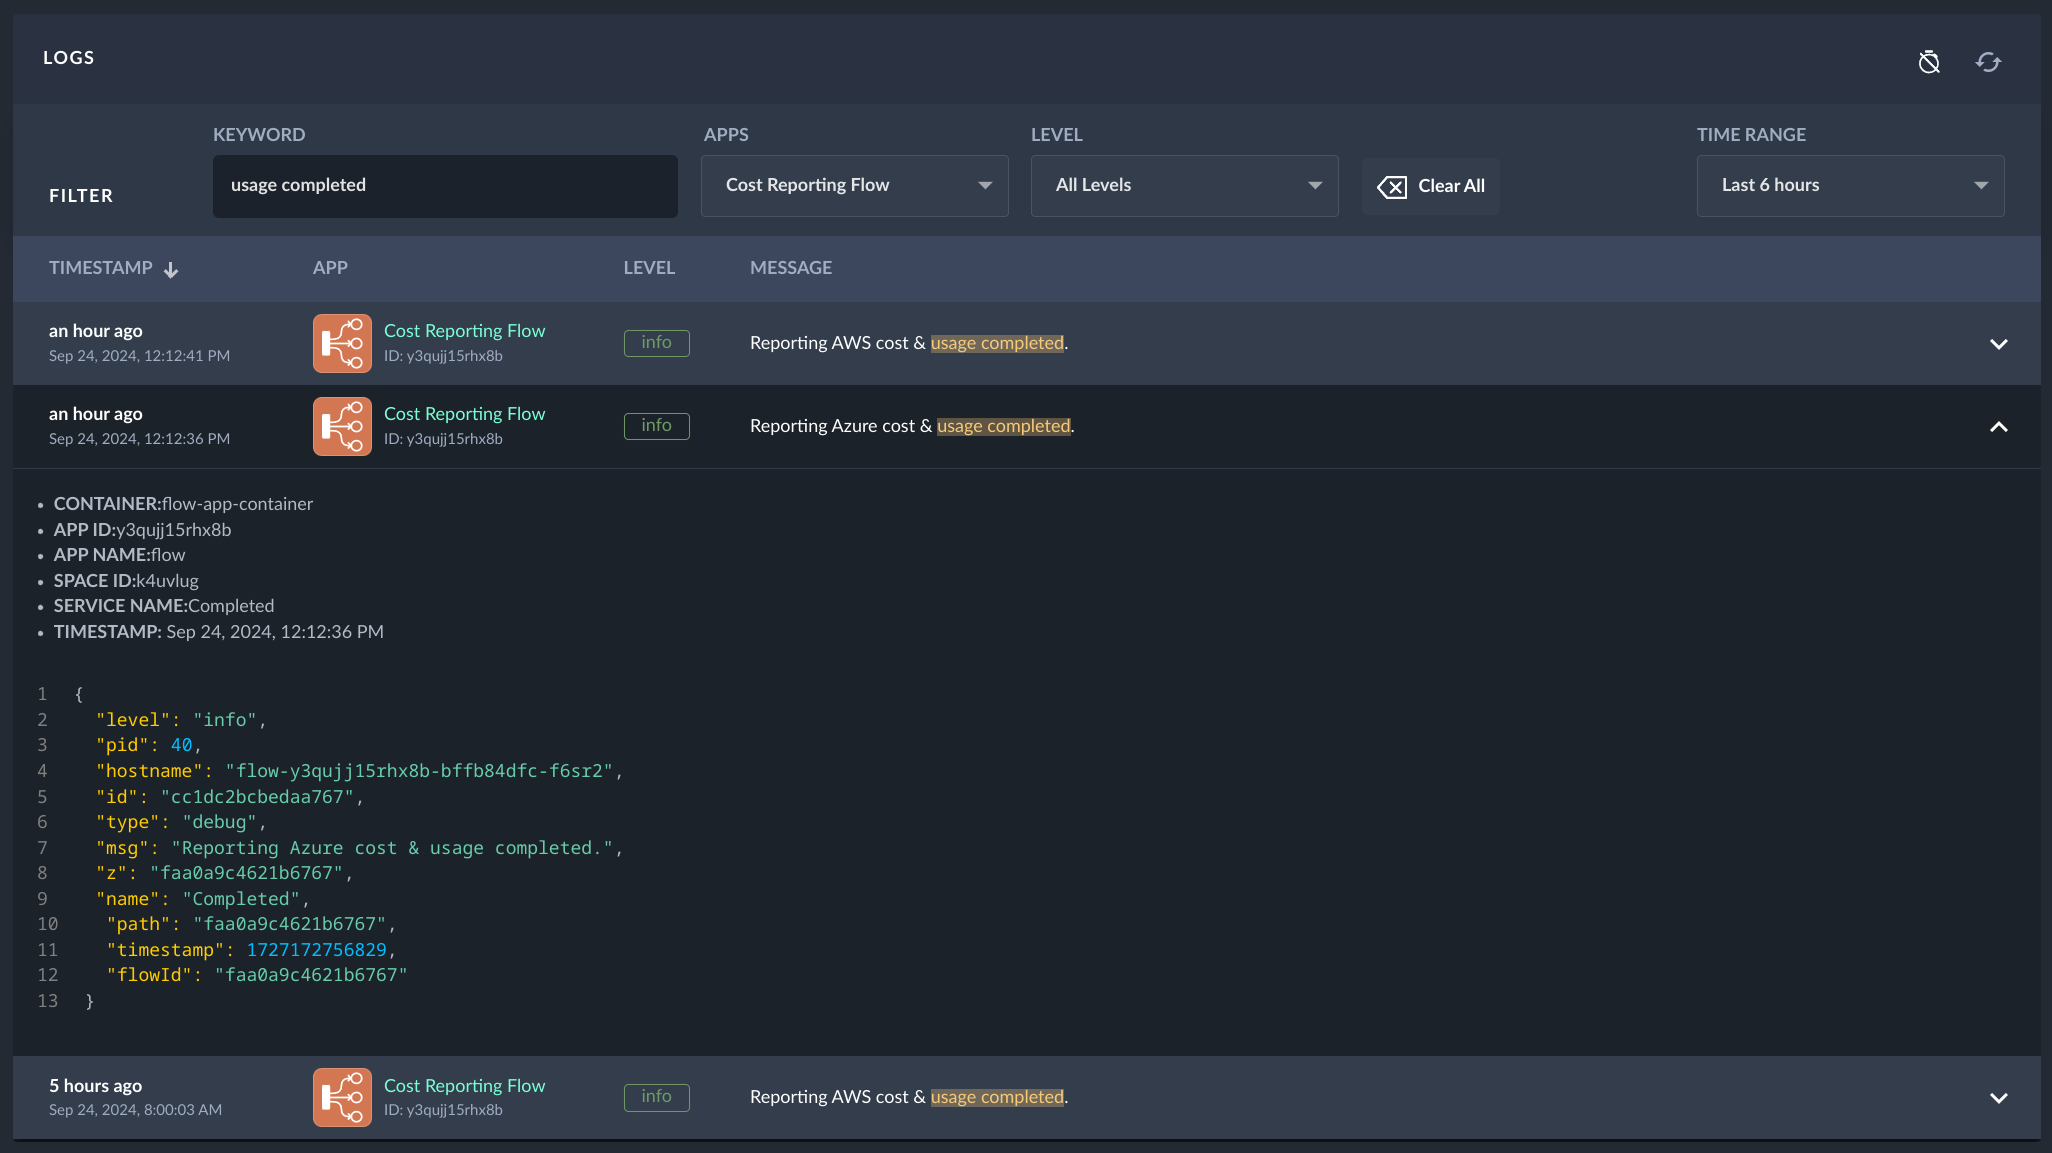Click the Reporting Azure cost message text

click(x=912, y=426)
